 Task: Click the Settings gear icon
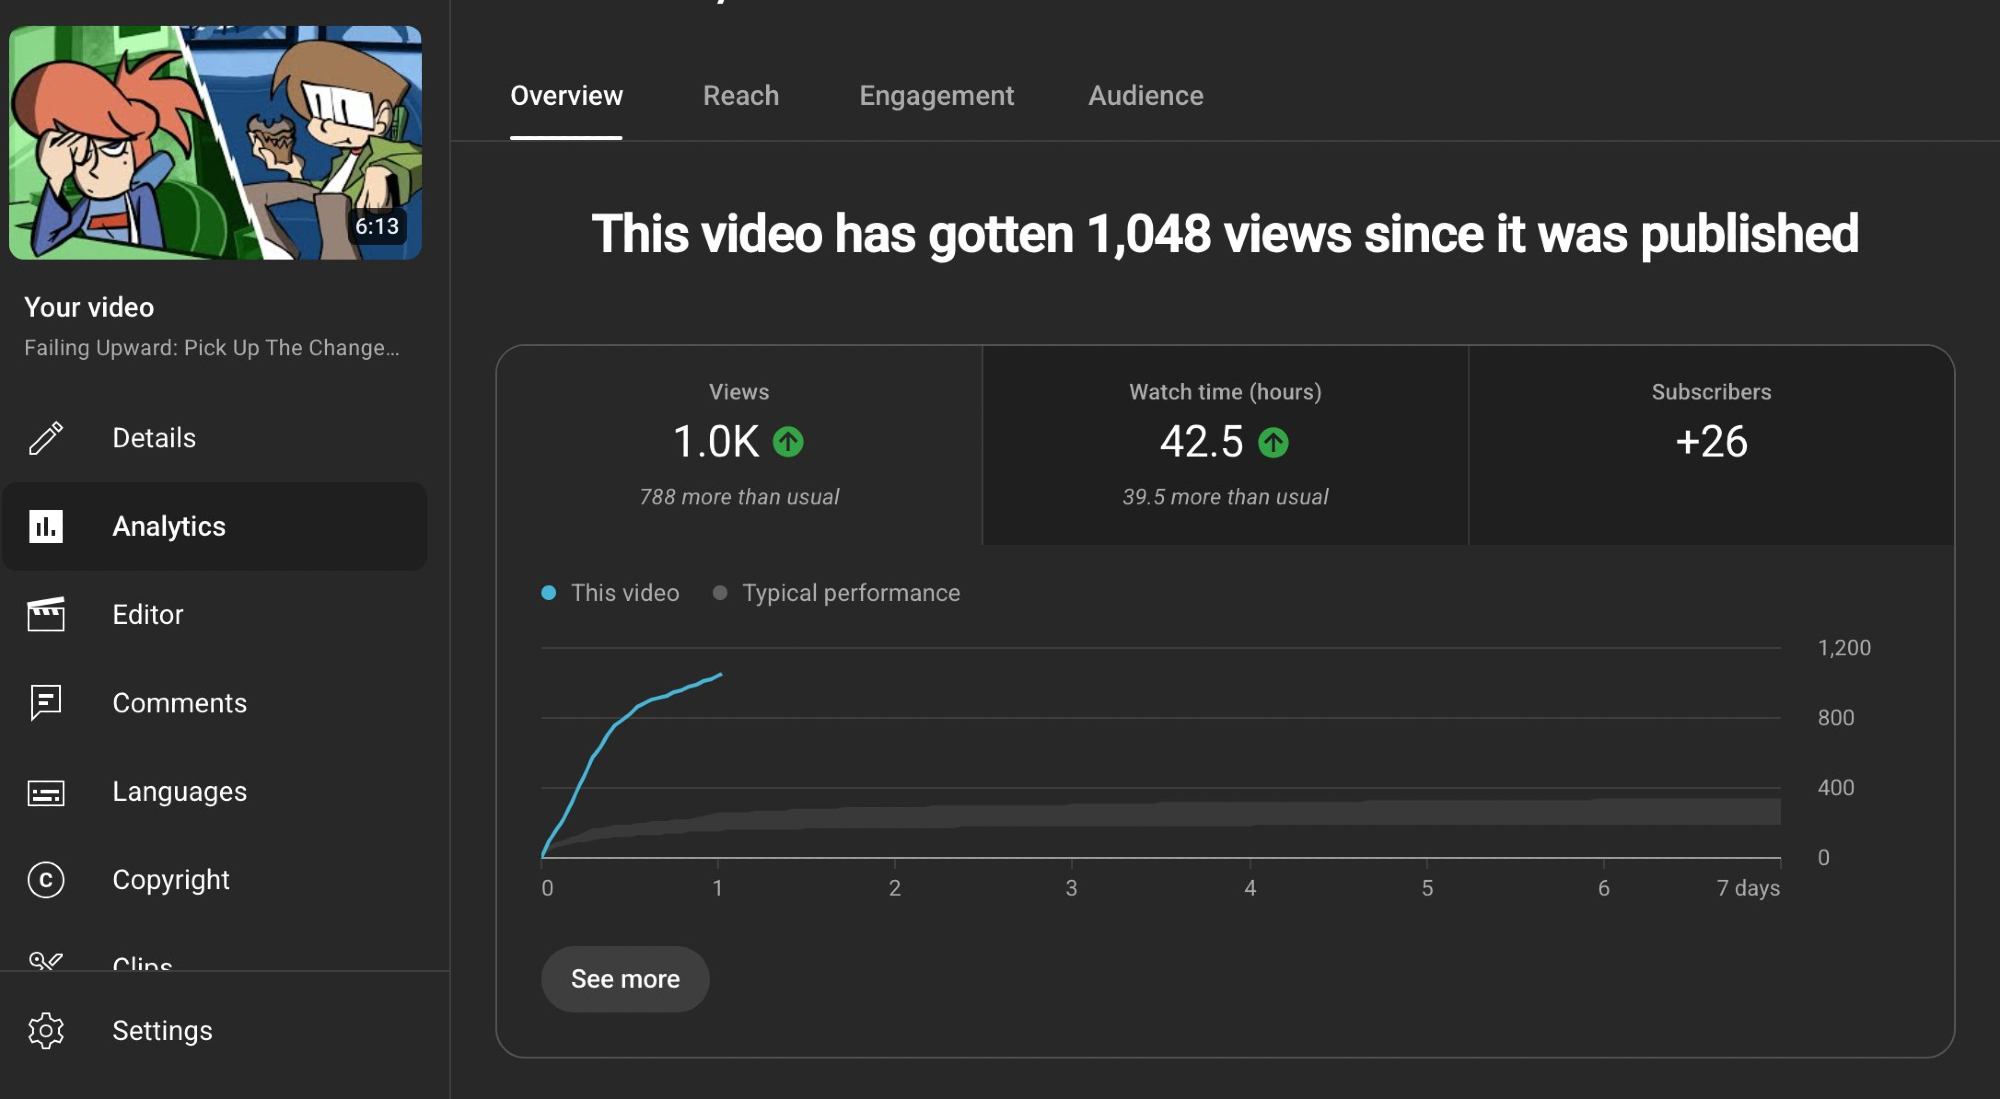pos(46,1030)
